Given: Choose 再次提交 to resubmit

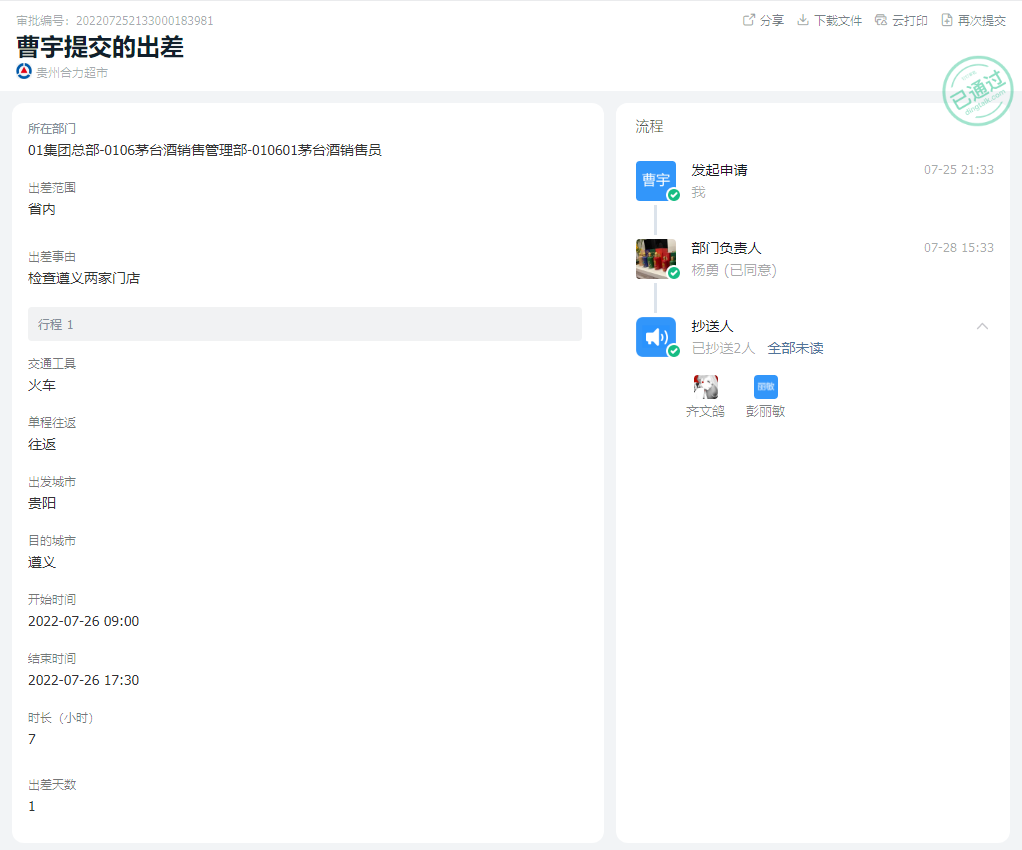Looking at the screenshot, I should pyautogui.click(x=981, y=20).
